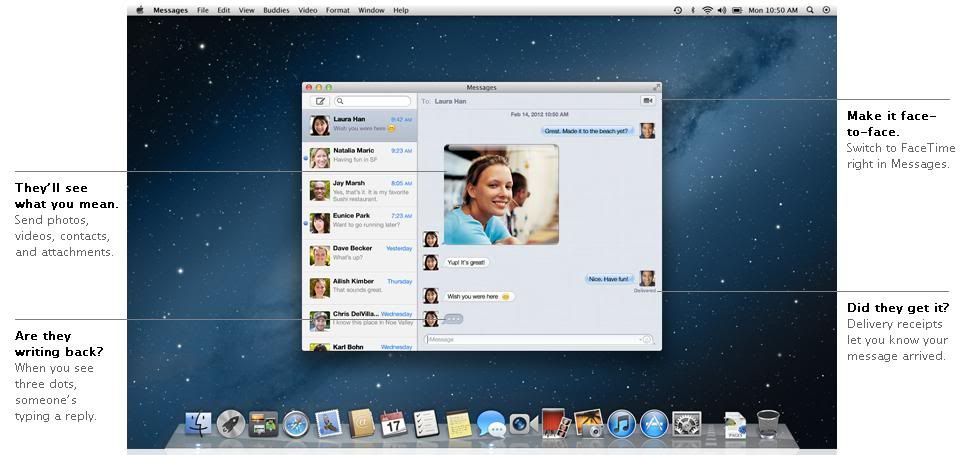Open the Video menu

coord(308,10)
